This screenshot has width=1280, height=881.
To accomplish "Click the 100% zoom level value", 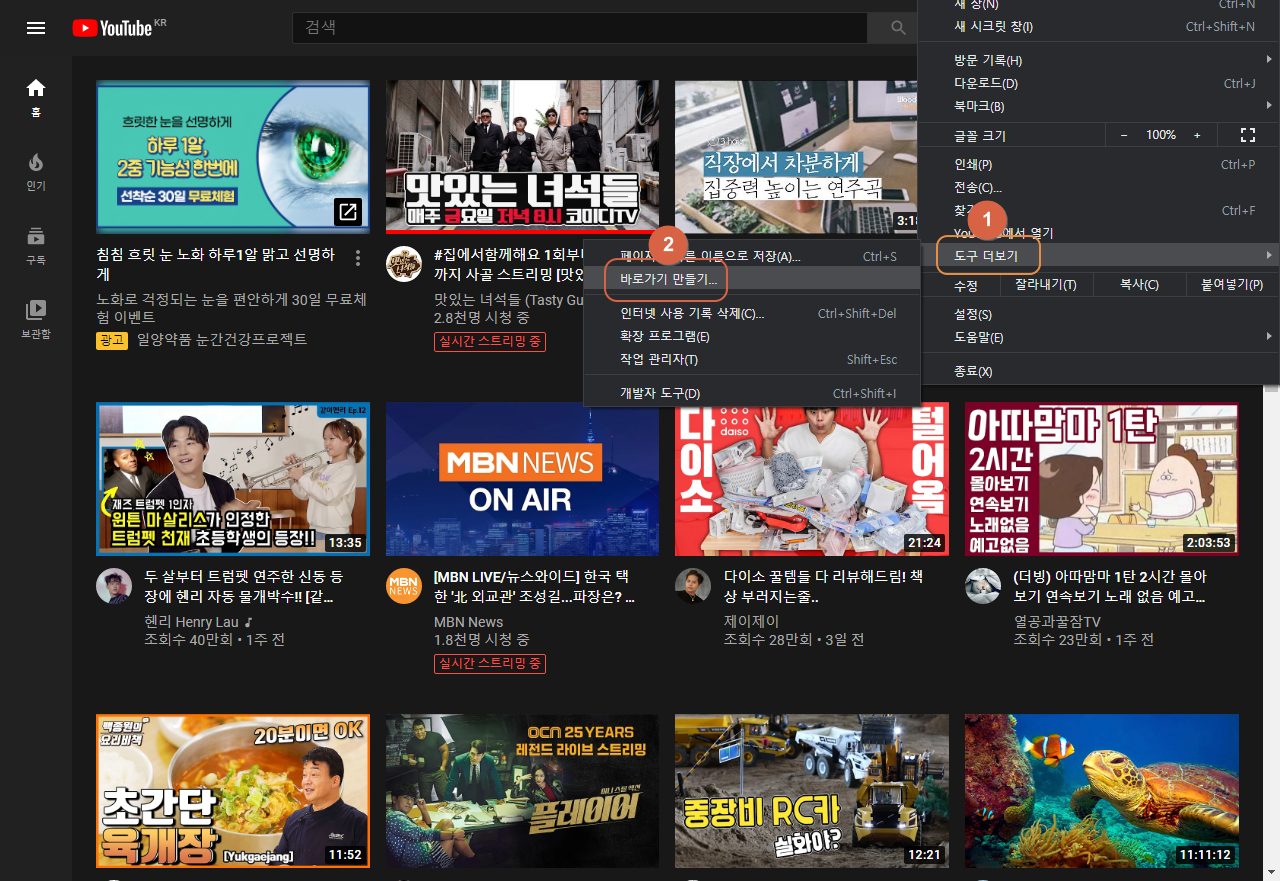I will click(1161, 135).
